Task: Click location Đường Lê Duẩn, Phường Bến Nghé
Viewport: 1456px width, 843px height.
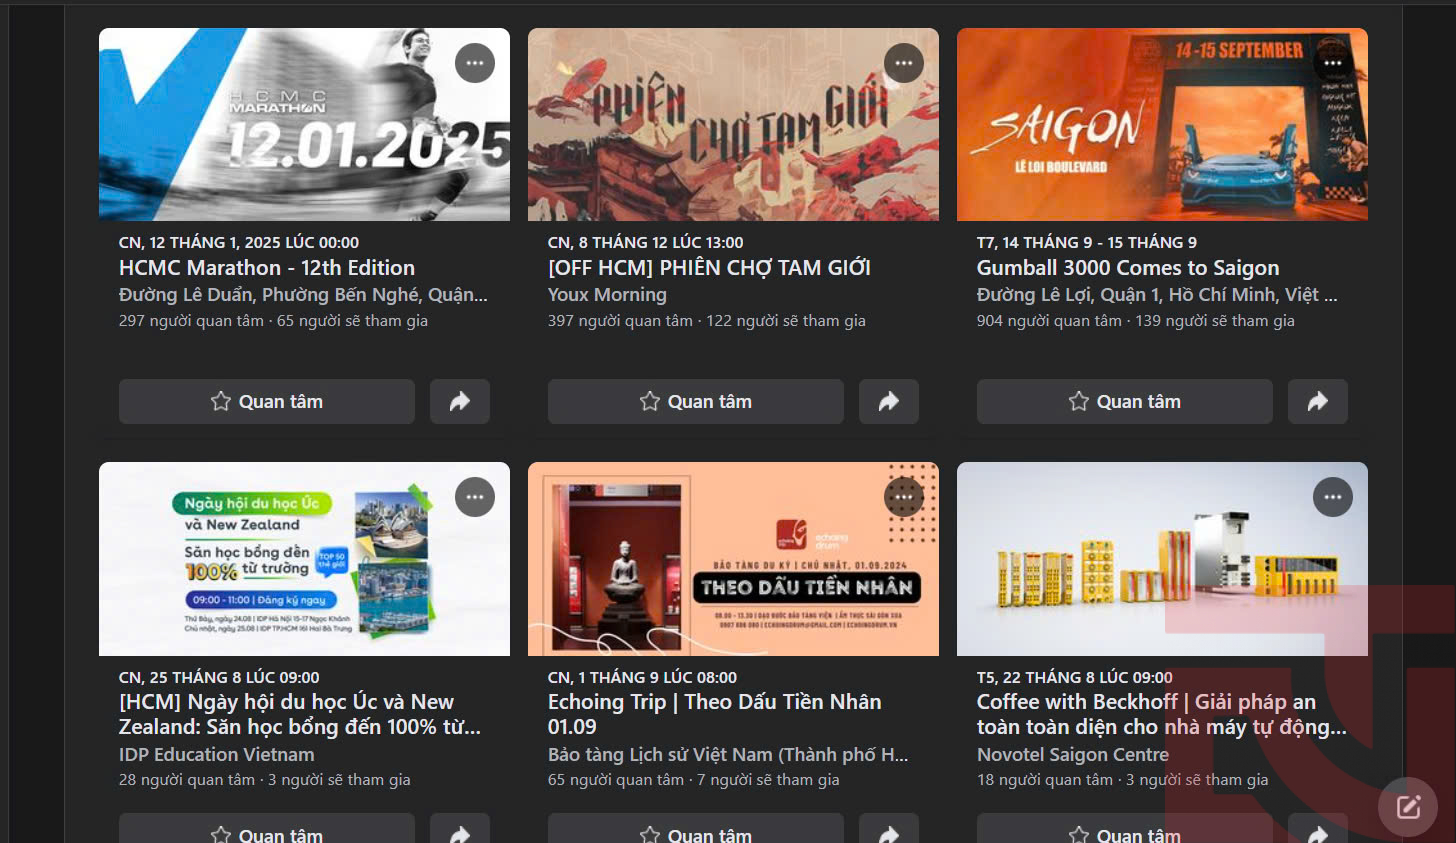Action: click(x=303, y=295)
